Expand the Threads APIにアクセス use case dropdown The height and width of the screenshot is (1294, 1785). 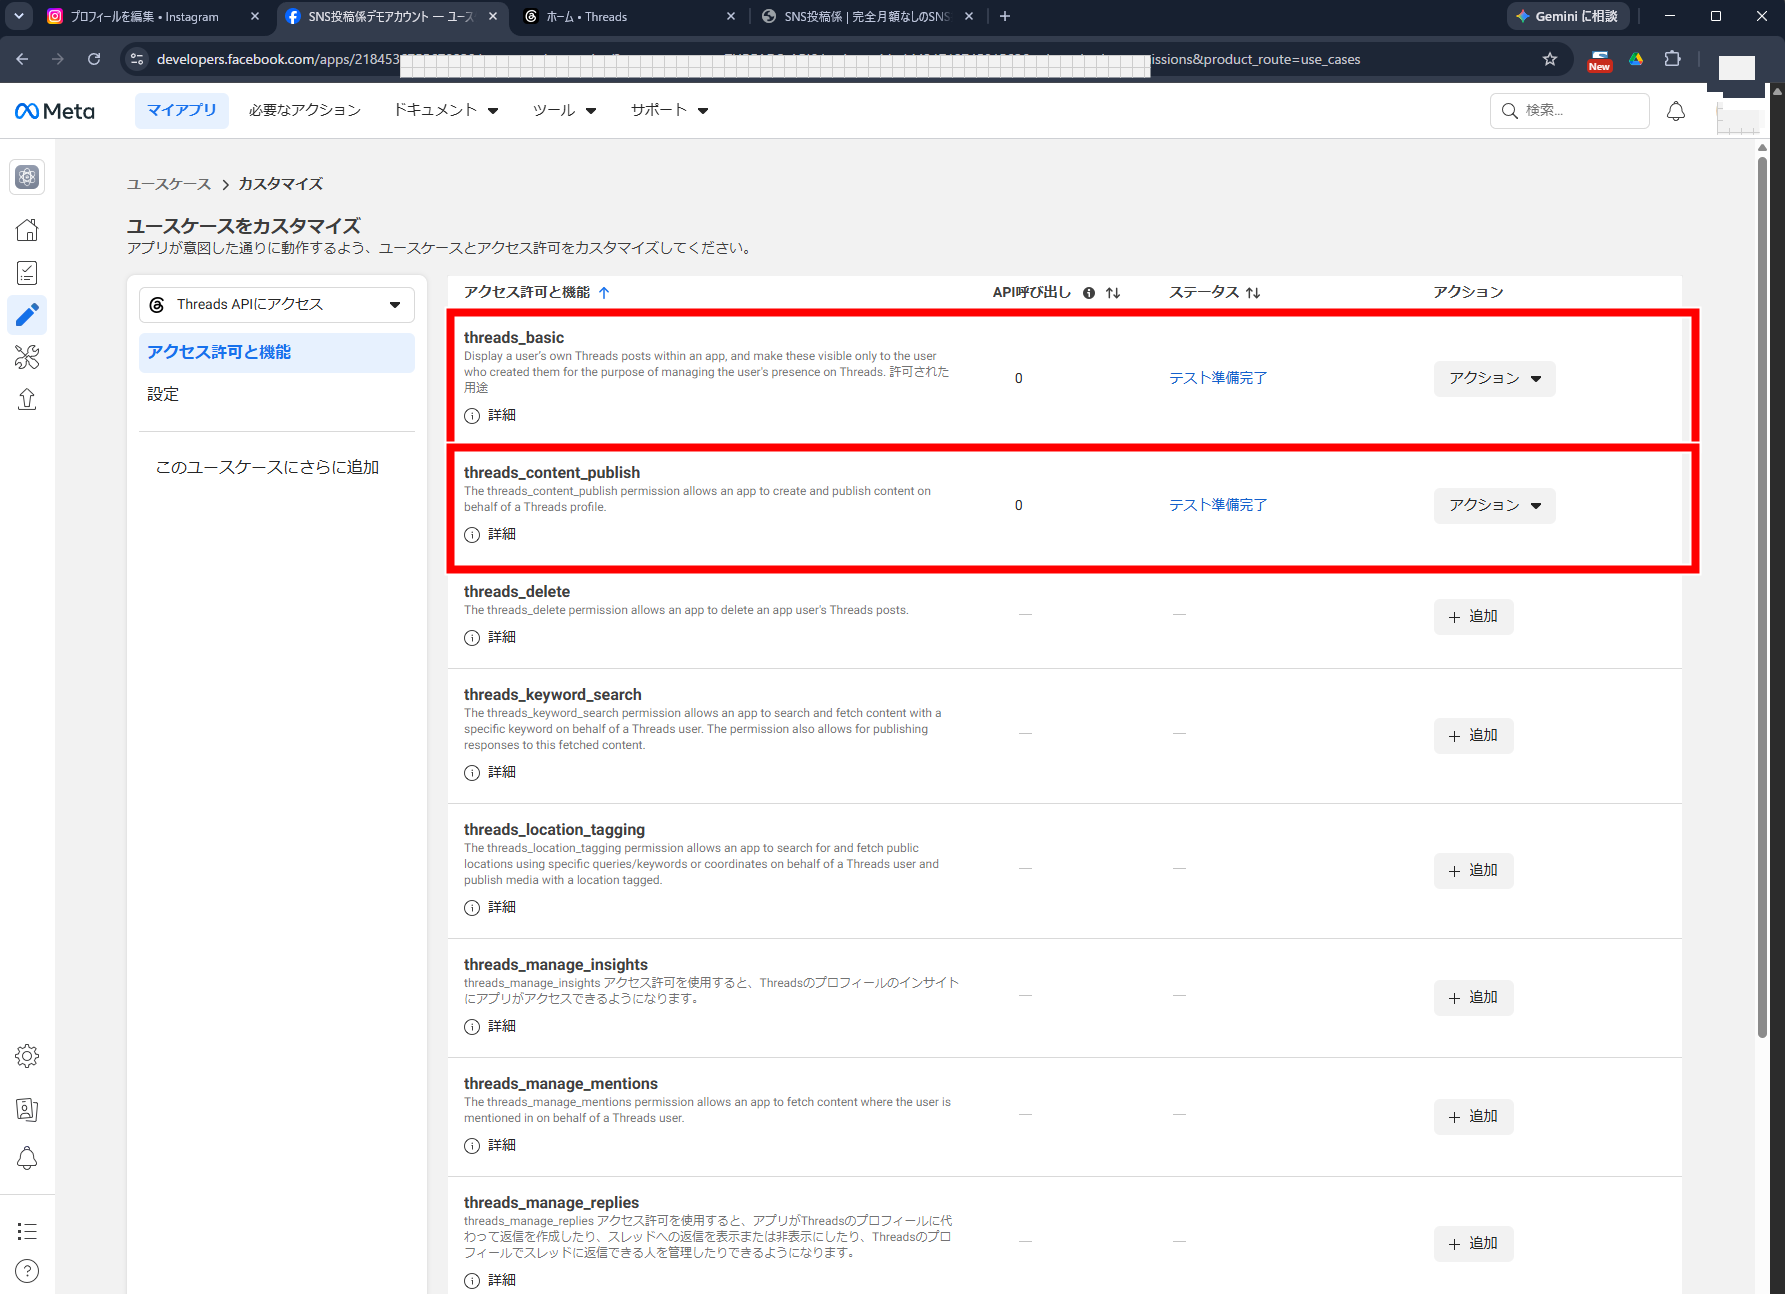click(277, 304)
